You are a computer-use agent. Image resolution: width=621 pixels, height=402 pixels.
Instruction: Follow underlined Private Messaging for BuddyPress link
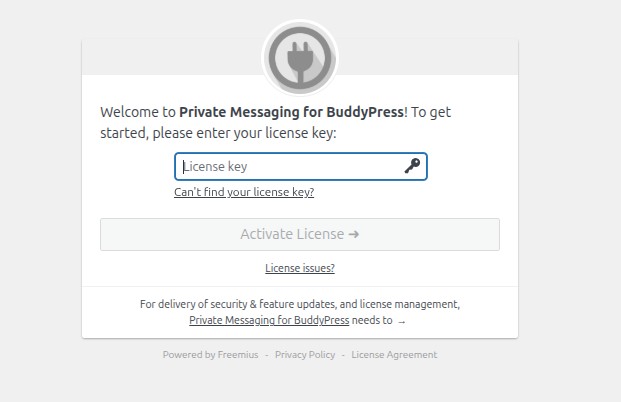tap(269, 321)
